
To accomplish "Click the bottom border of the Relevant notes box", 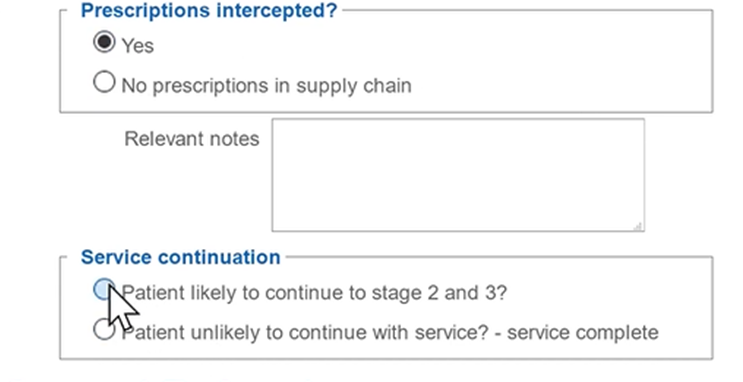I will (458, 231).
